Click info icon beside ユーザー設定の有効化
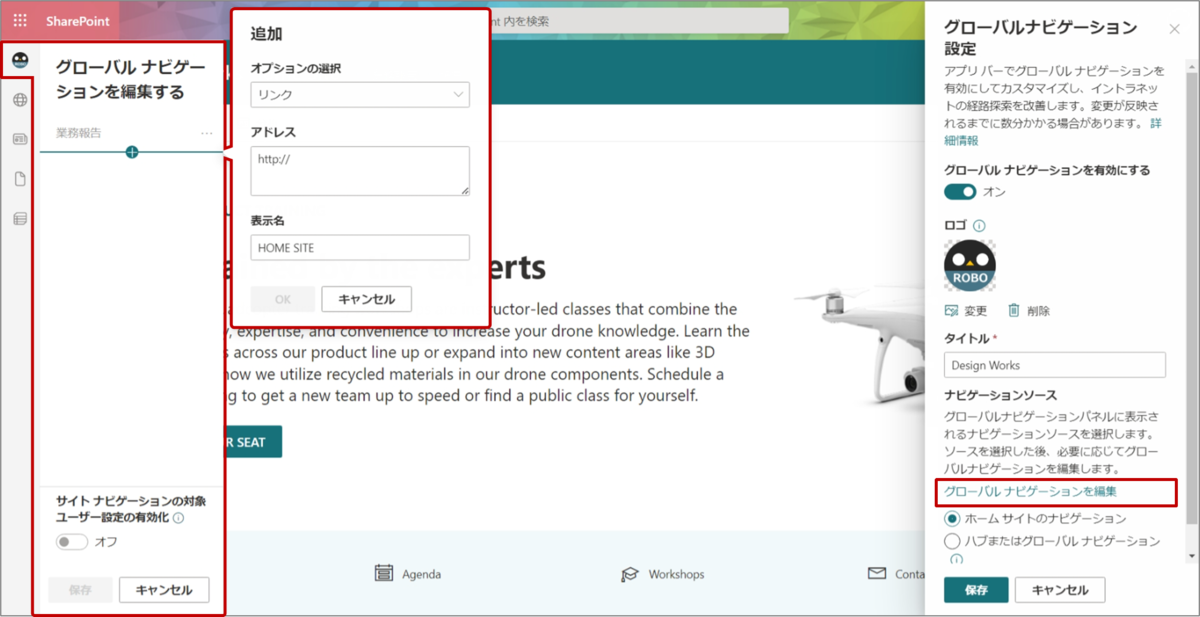Viewport: 1200px width, 617px height. coord(178,518)
